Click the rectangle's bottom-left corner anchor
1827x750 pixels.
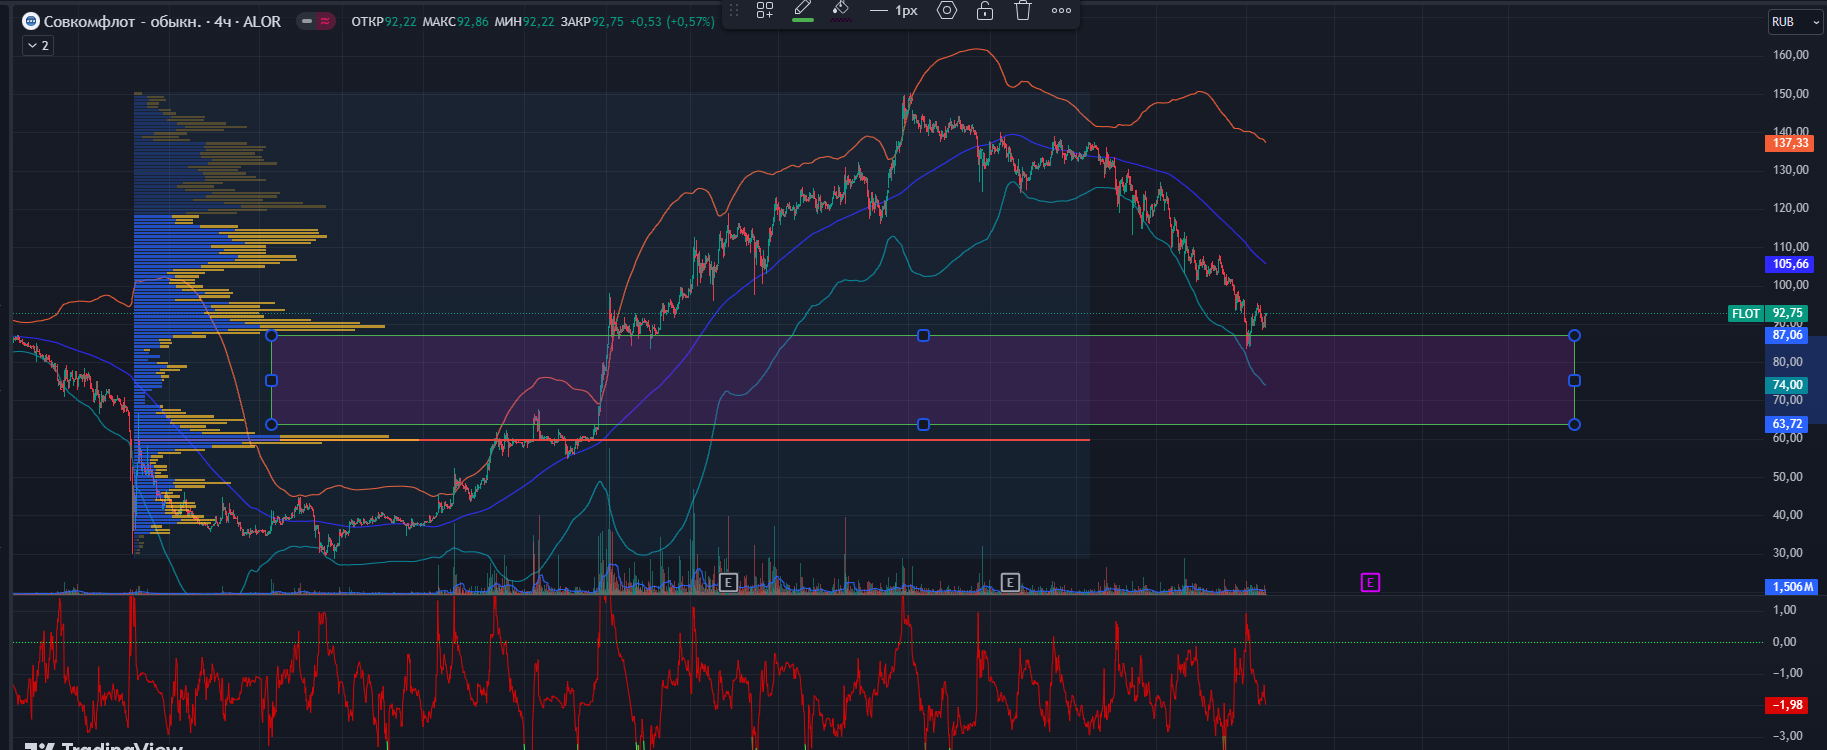tap(271, 425)
